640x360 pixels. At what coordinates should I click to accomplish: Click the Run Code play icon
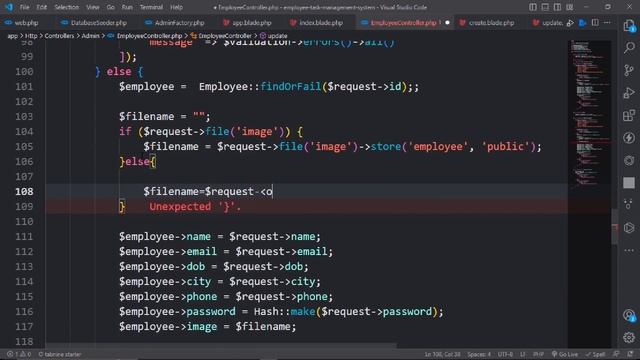[x=570, y=23]
